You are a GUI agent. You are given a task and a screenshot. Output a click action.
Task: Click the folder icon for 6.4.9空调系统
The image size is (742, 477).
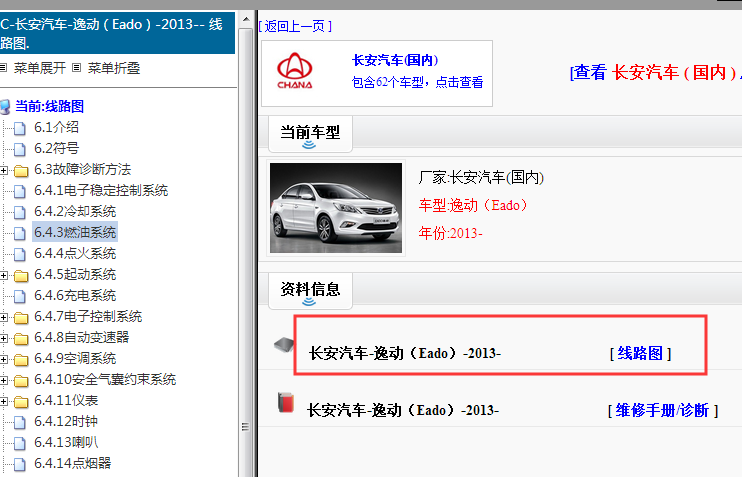21,360
